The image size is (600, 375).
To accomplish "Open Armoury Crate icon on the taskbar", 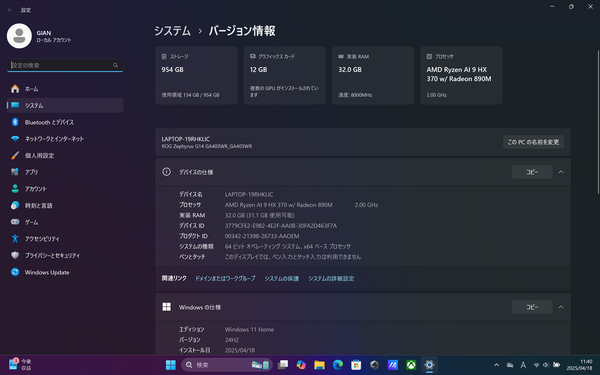I will pos(375,365).
